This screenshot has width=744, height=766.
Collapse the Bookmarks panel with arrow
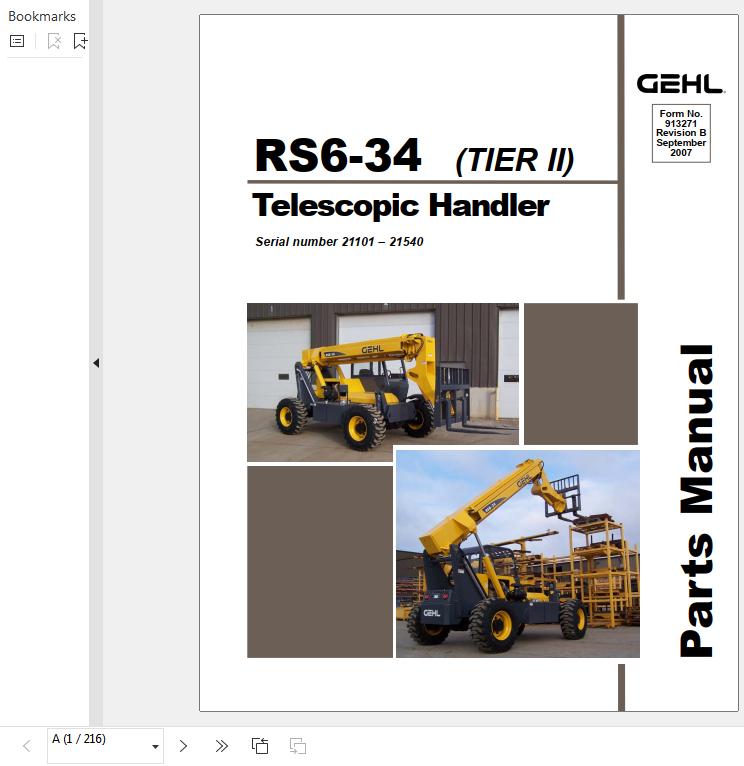[96, 363]
